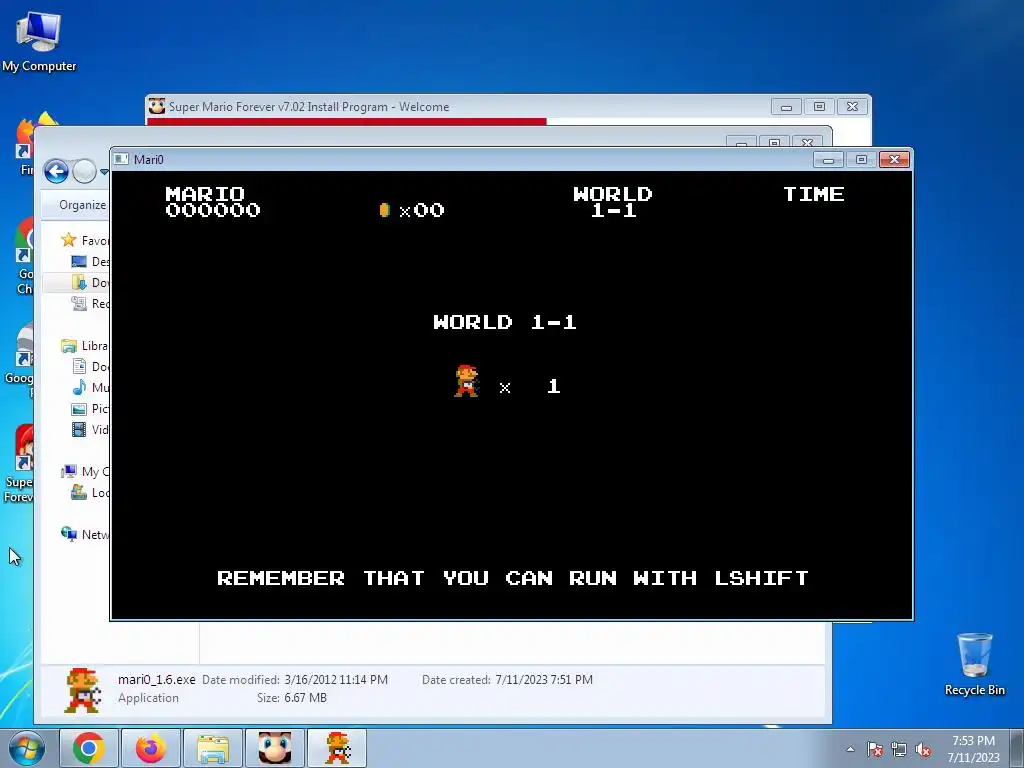Click the REMEMBER THAT YOU CAN RUN hint text
The image size is (1024, 768).
[x=513, y=578]
